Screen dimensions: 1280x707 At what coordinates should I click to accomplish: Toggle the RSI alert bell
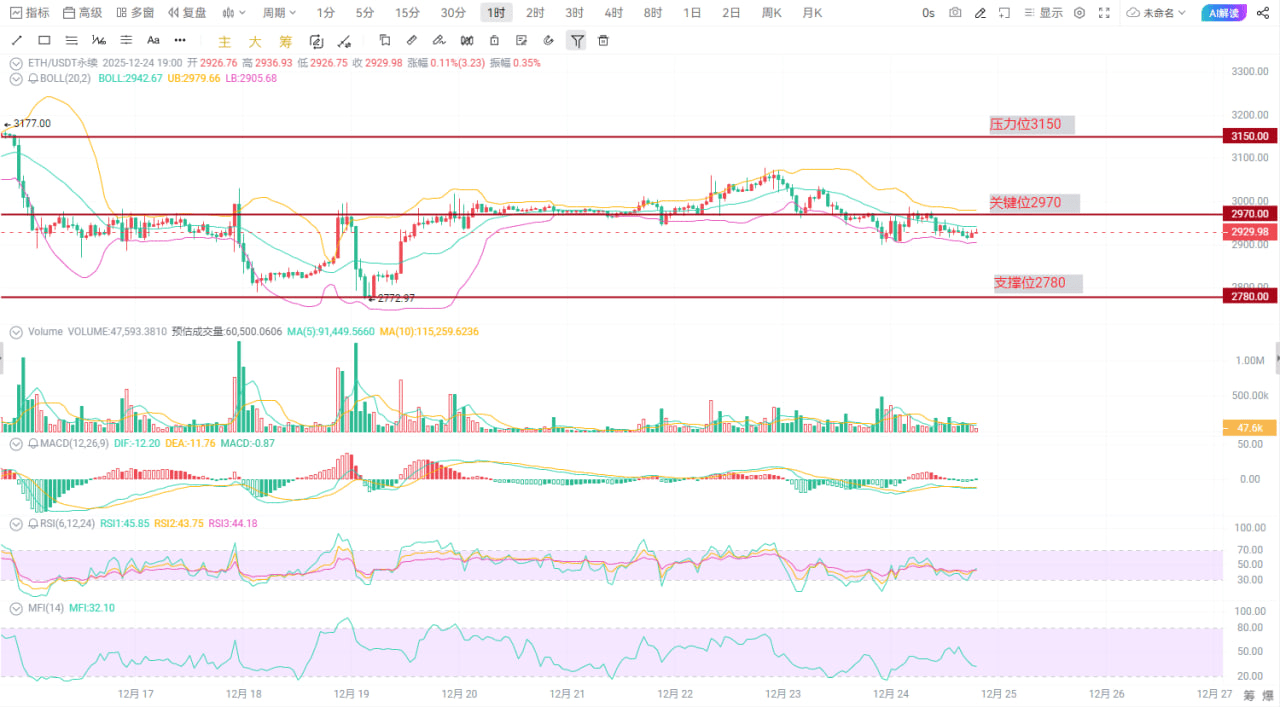(x=33, y=523)
